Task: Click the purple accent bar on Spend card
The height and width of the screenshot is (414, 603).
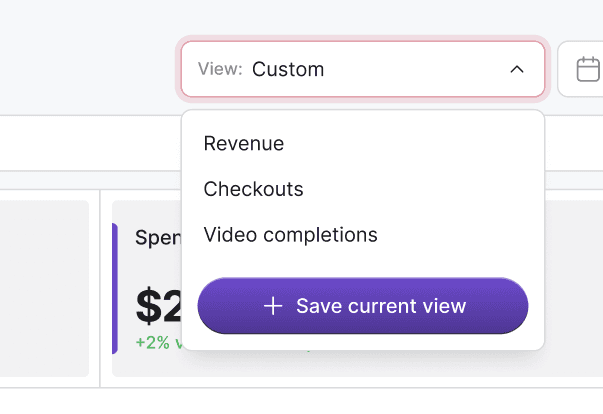Action: 115,288
